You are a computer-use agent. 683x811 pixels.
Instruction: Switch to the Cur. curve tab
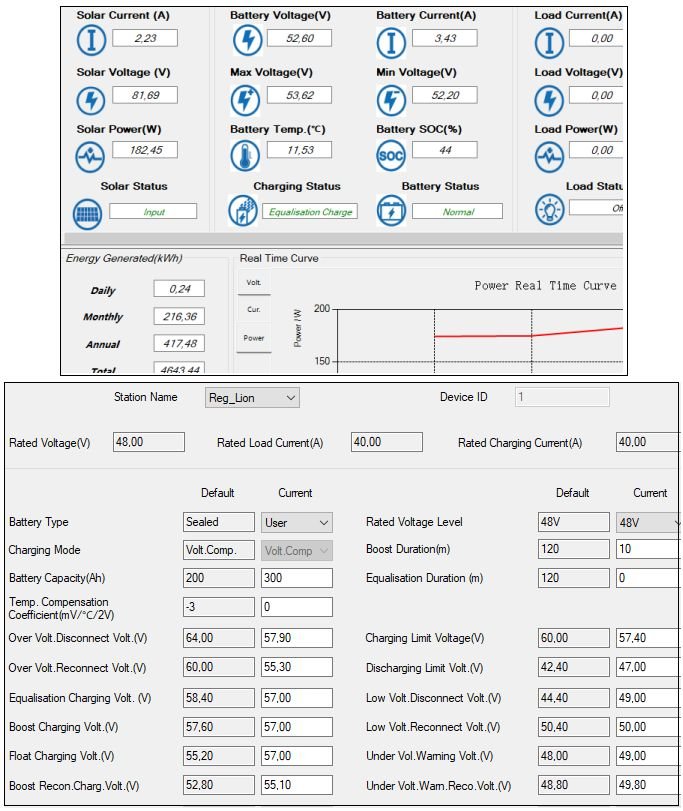[254, 310]
